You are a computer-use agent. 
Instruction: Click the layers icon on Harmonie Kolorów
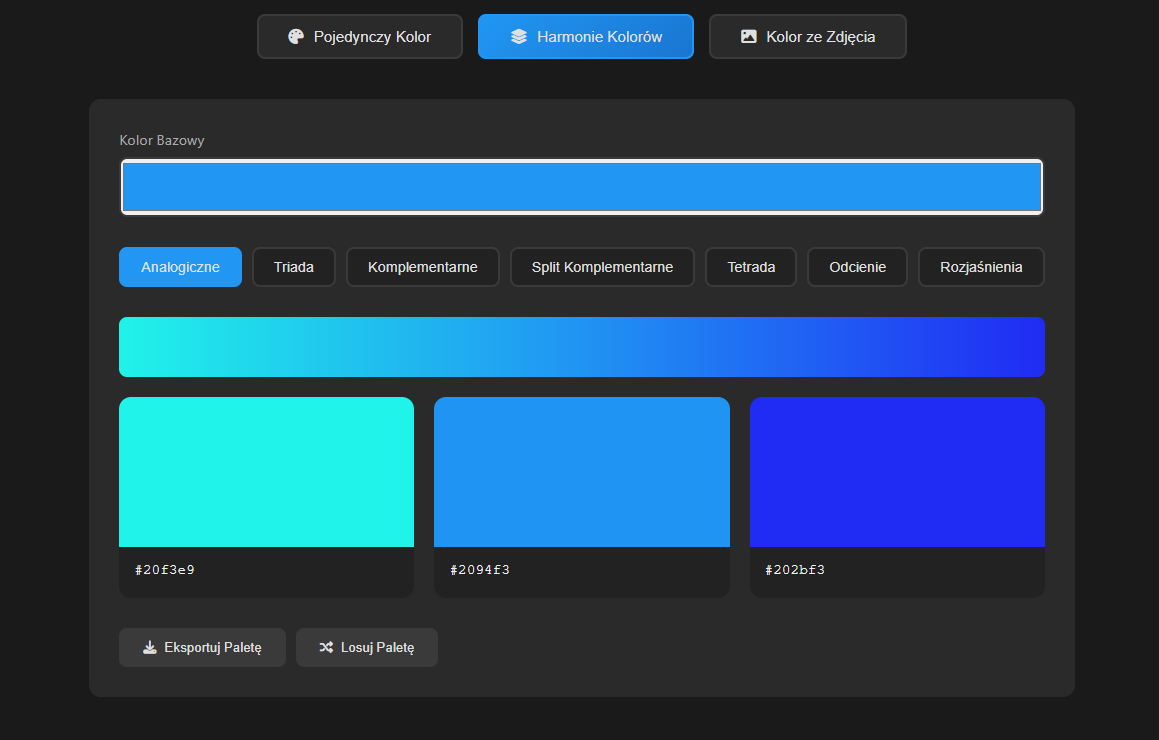pos(519,36)
